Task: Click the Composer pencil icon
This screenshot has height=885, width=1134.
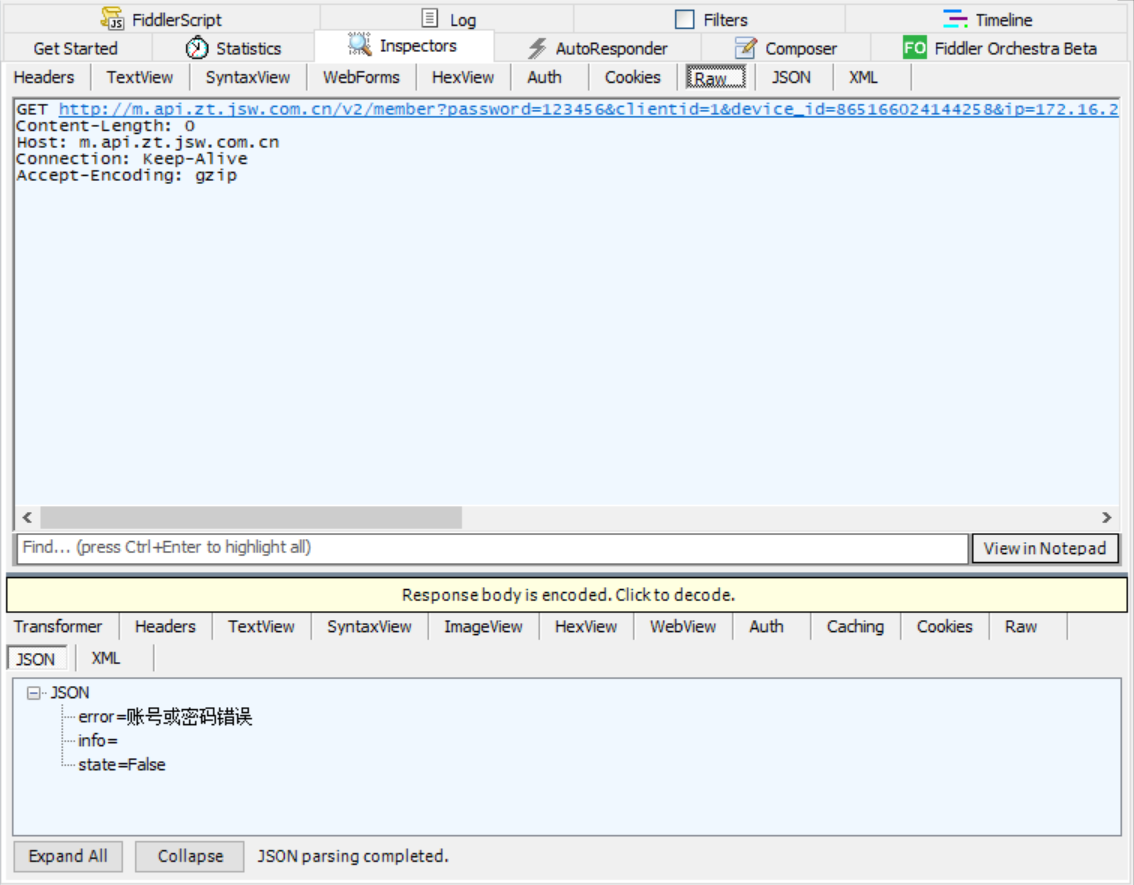Action: (746, 48)
